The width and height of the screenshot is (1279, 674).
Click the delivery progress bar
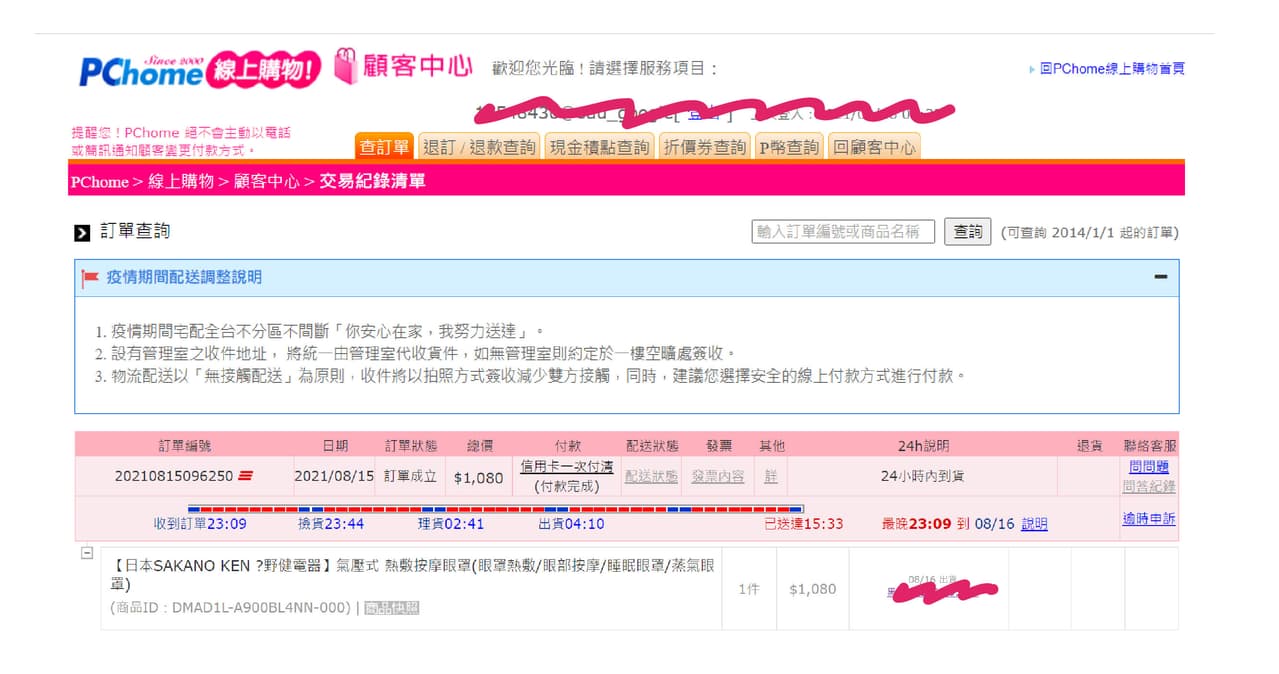click(x=495, y=509)
